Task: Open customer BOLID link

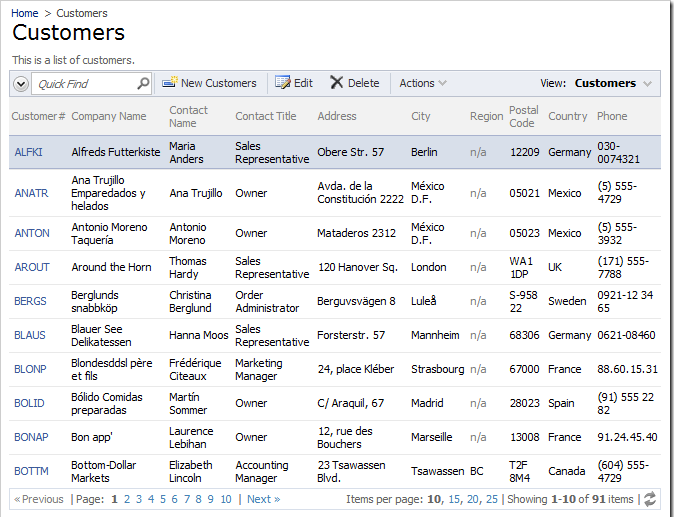Action: (29, 403)
